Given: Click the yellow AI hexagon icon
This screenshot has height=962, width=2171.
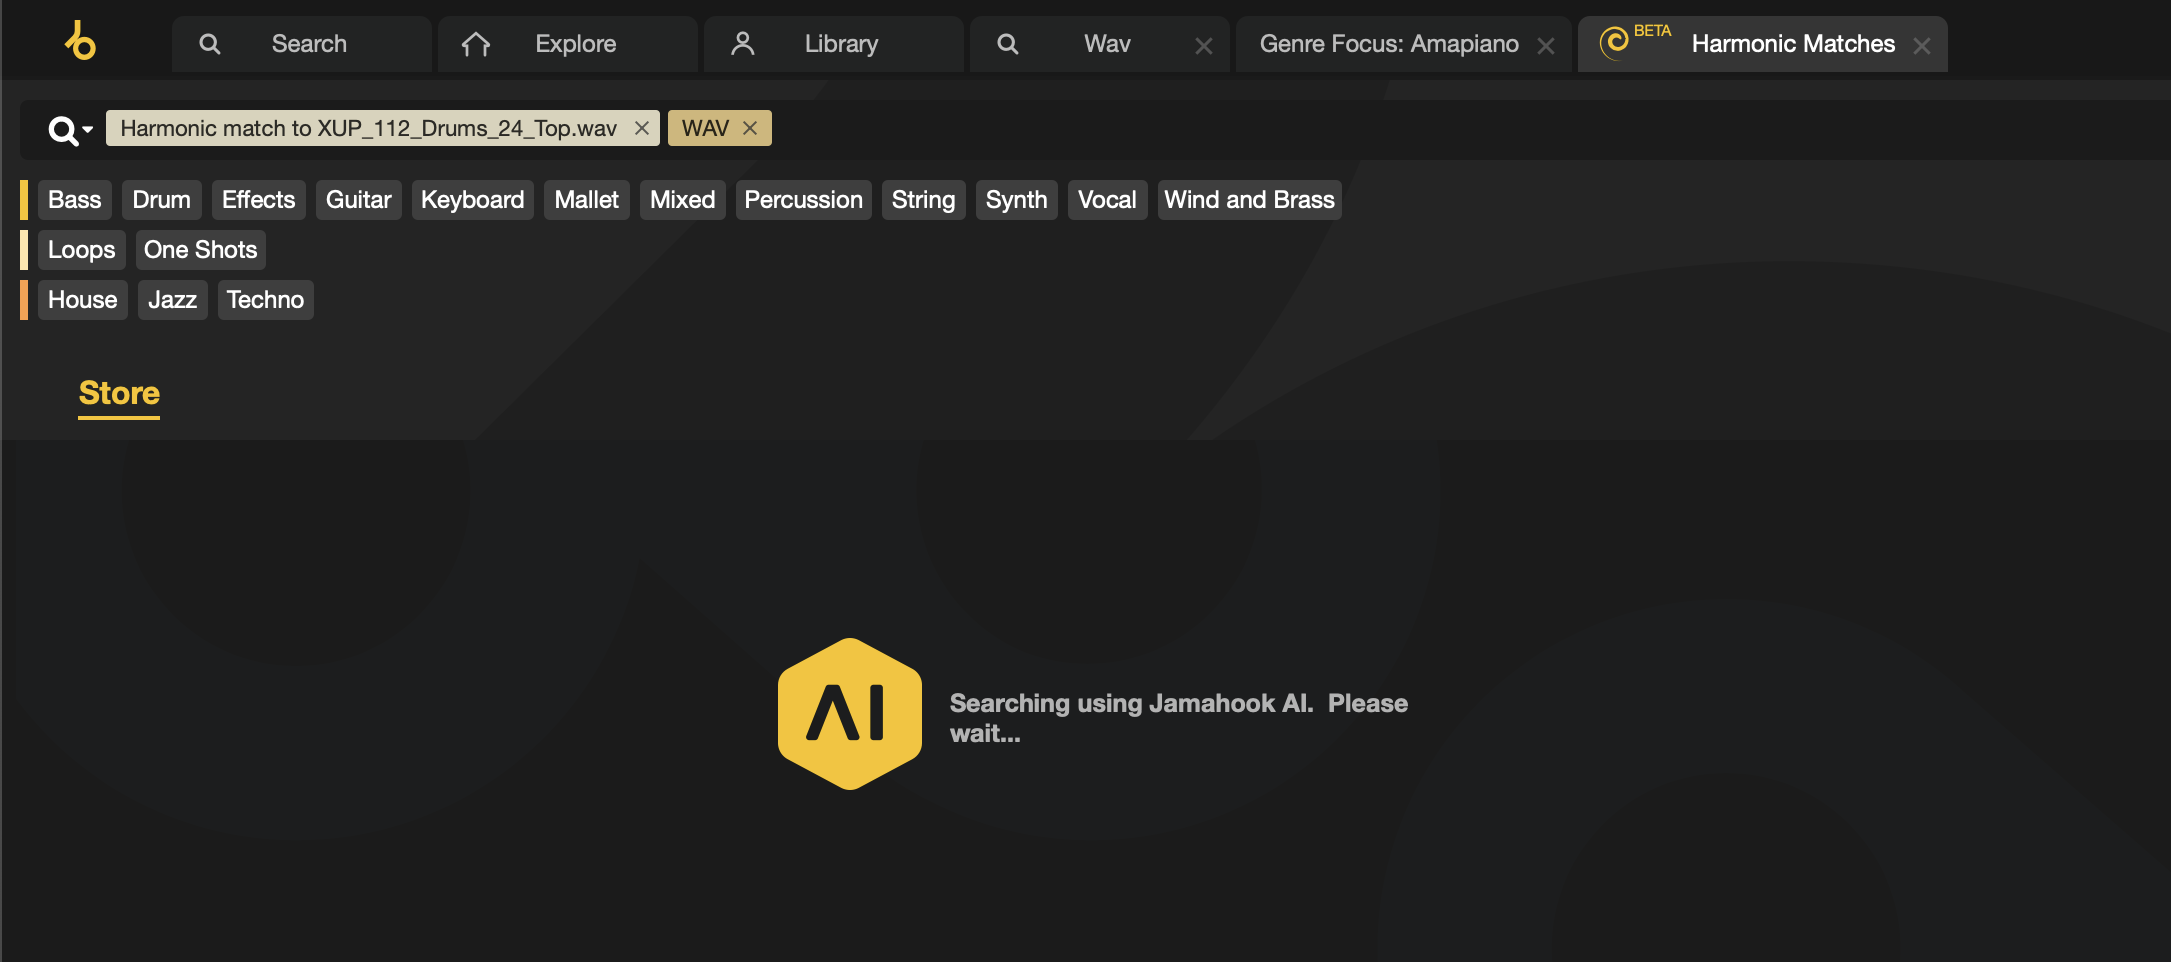Looking at the screenshot, I should (x=850, y=714).
